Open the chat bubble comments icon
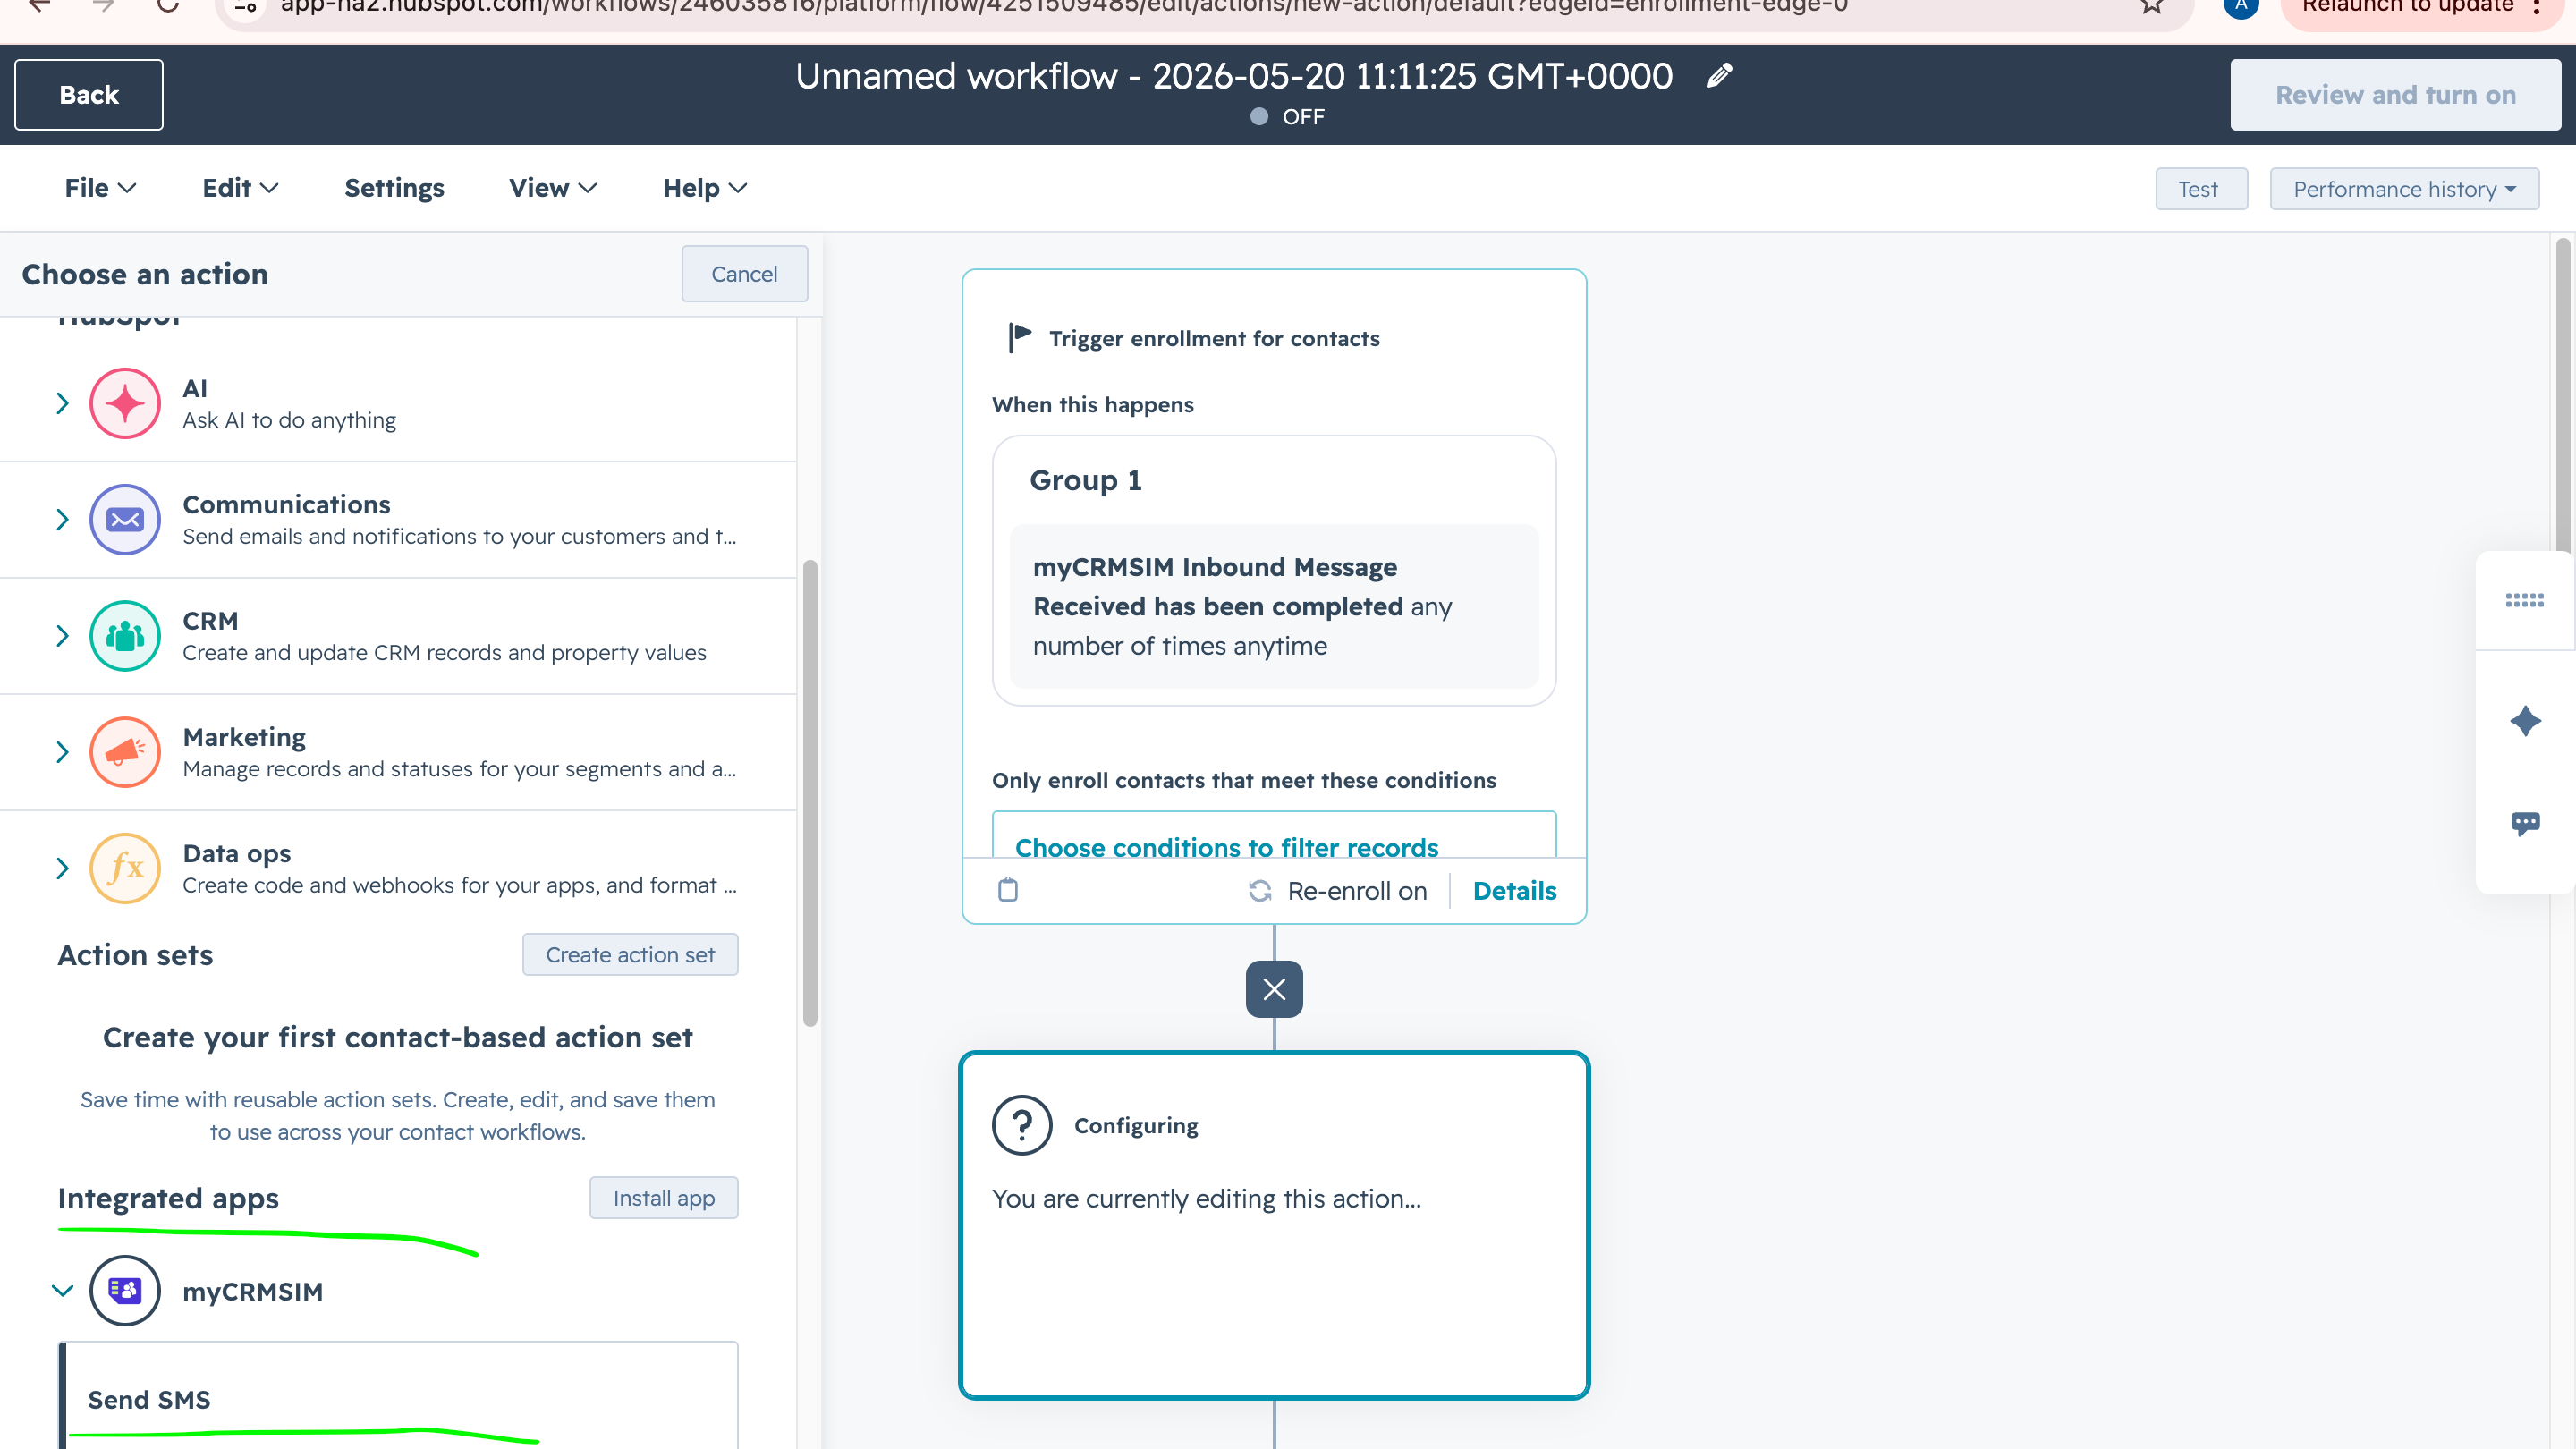Viewport: 2576px width, 1449px height. [2525, 823]
